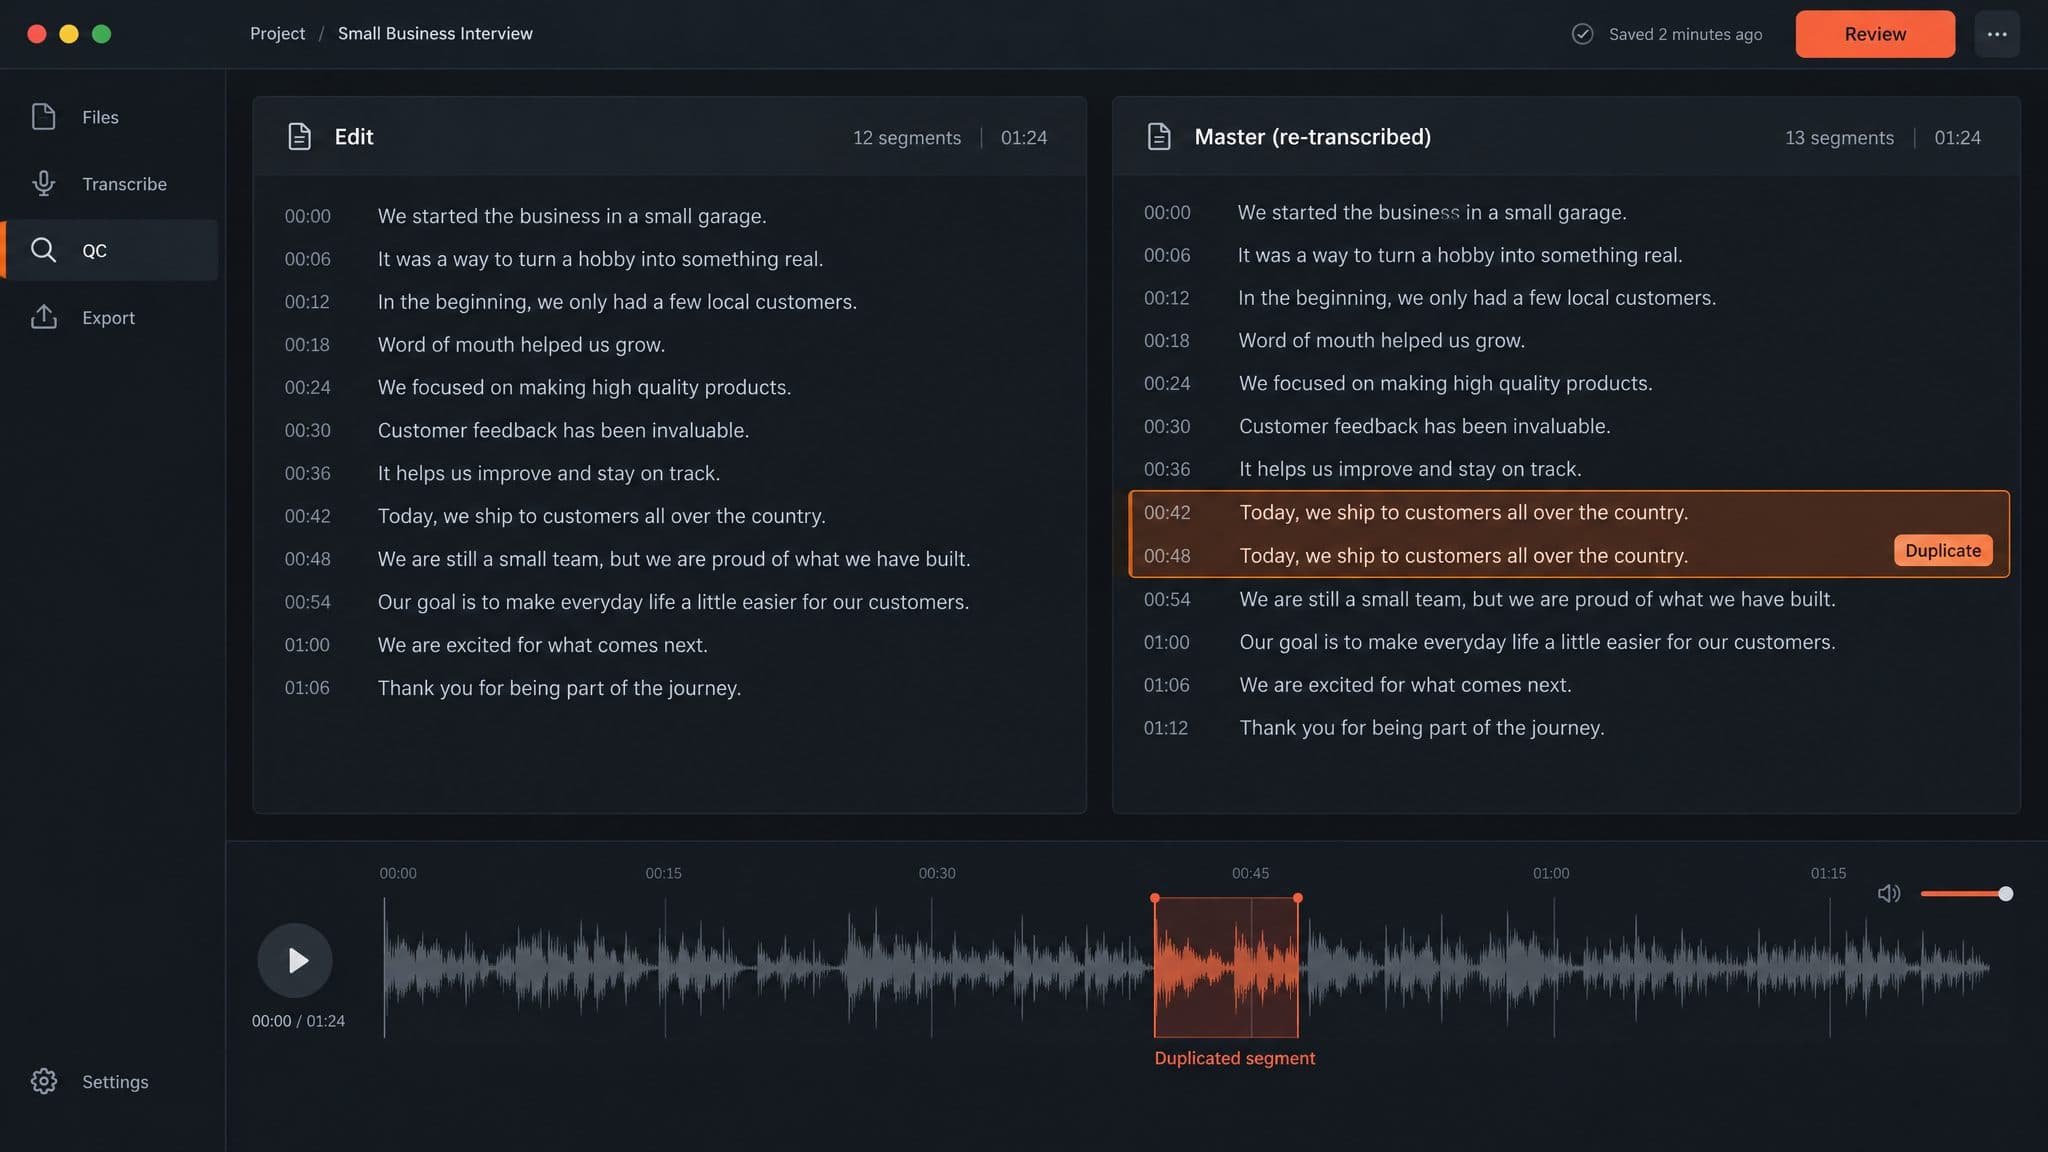Click the QC magnifier icon
2048x1152 pixels.
pos(43,250)
